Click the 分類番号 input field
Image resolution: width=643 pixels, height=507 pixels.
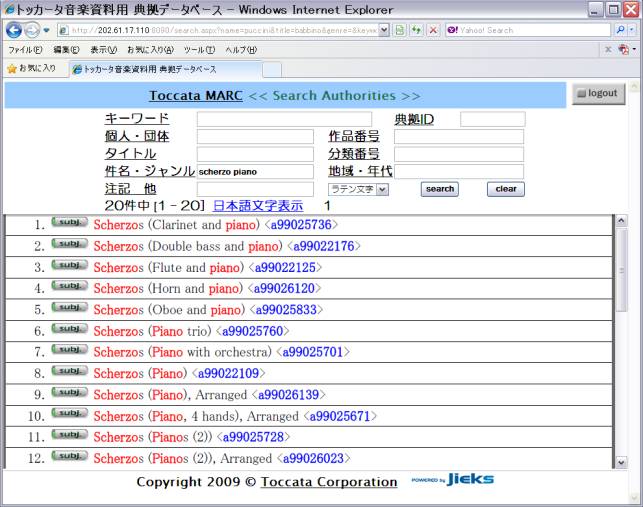coord(459,154)
